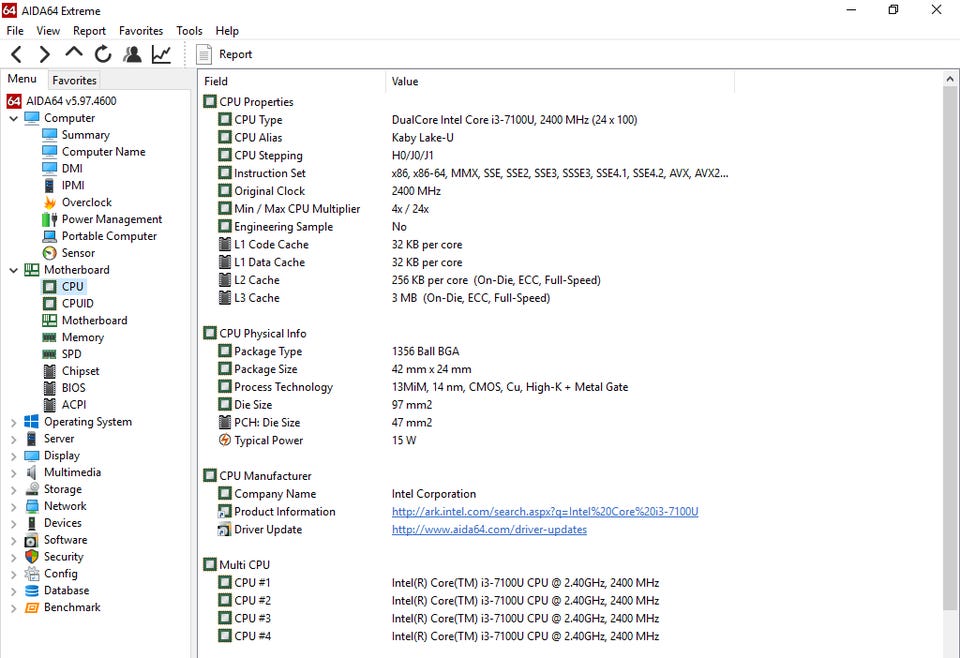Open the aida64 driver-updates link
Screen dimensions: 960x658
(x=489, y=530)
